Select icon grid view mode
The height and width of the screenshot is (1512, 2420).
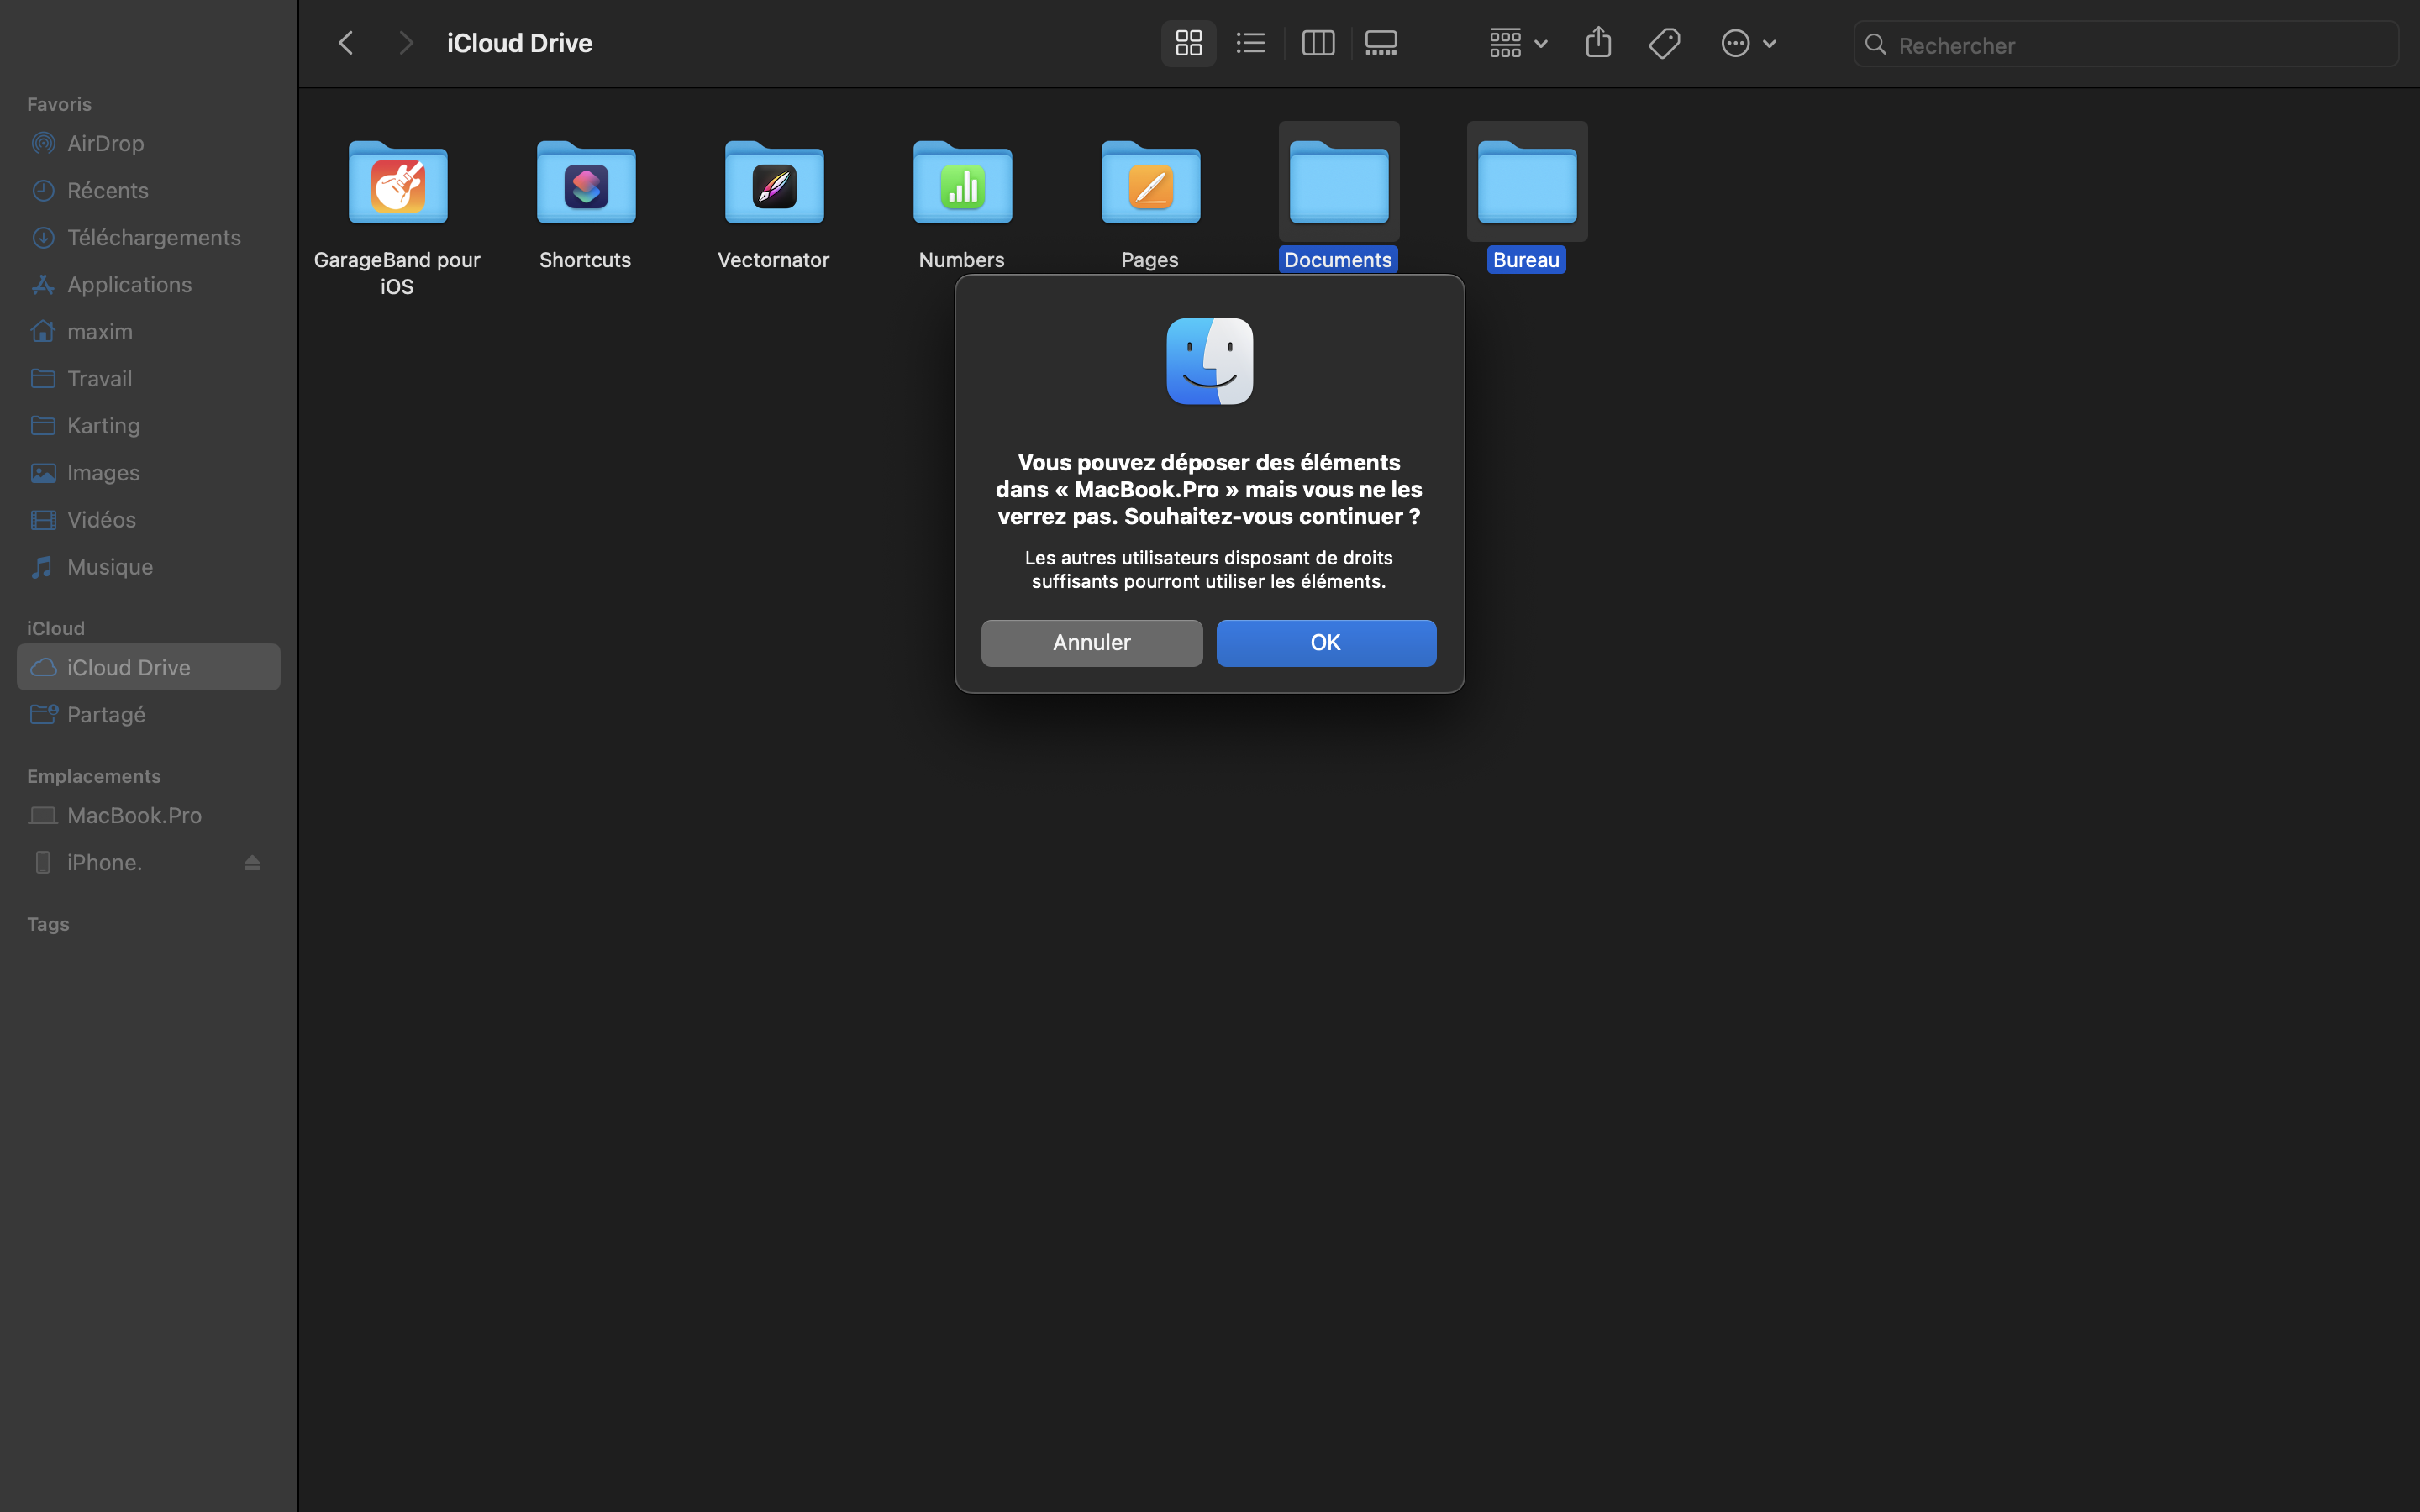click(1188, 43)
